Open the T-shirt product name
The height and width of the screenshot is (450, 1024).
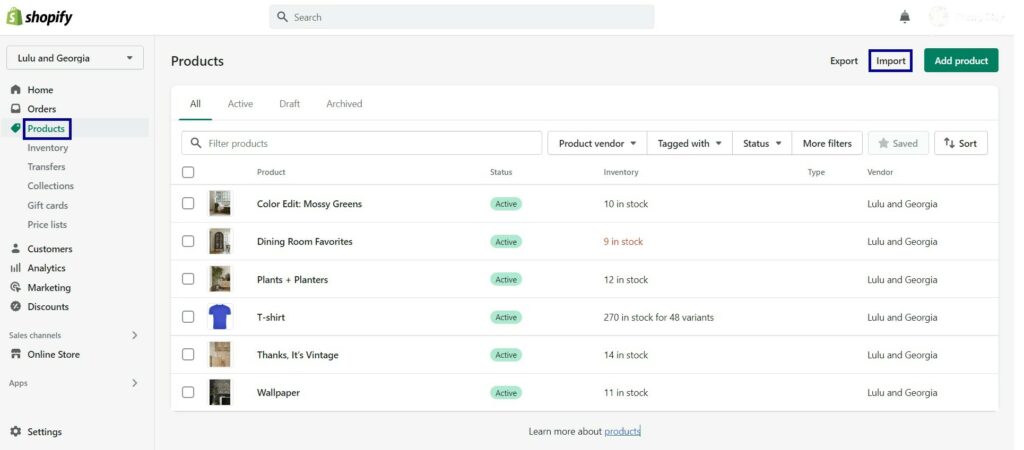[x=271, y=317]
